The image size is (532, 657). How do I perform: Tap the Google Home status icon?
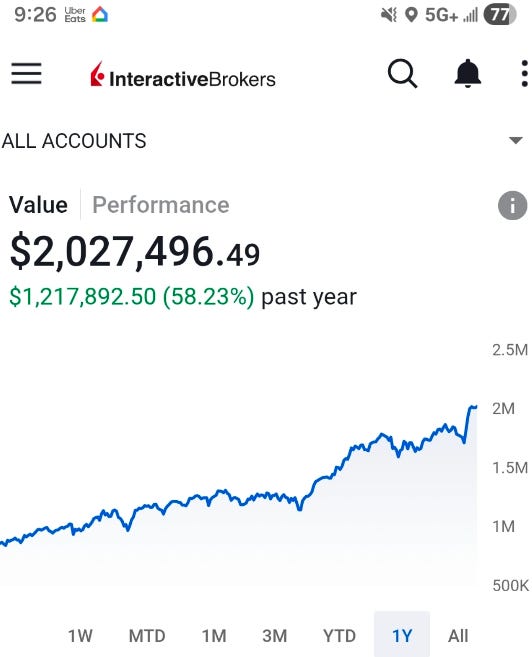click(x=100, y=14)
